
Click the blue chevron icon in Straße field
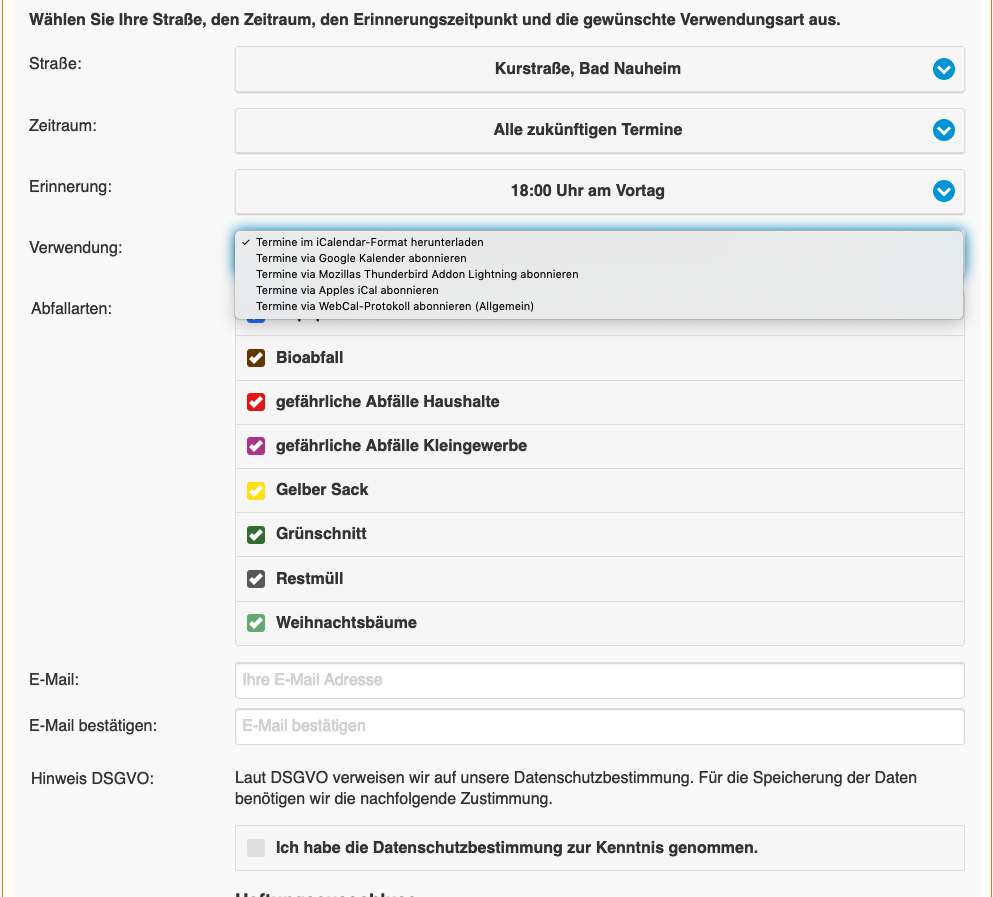(943, 70)
